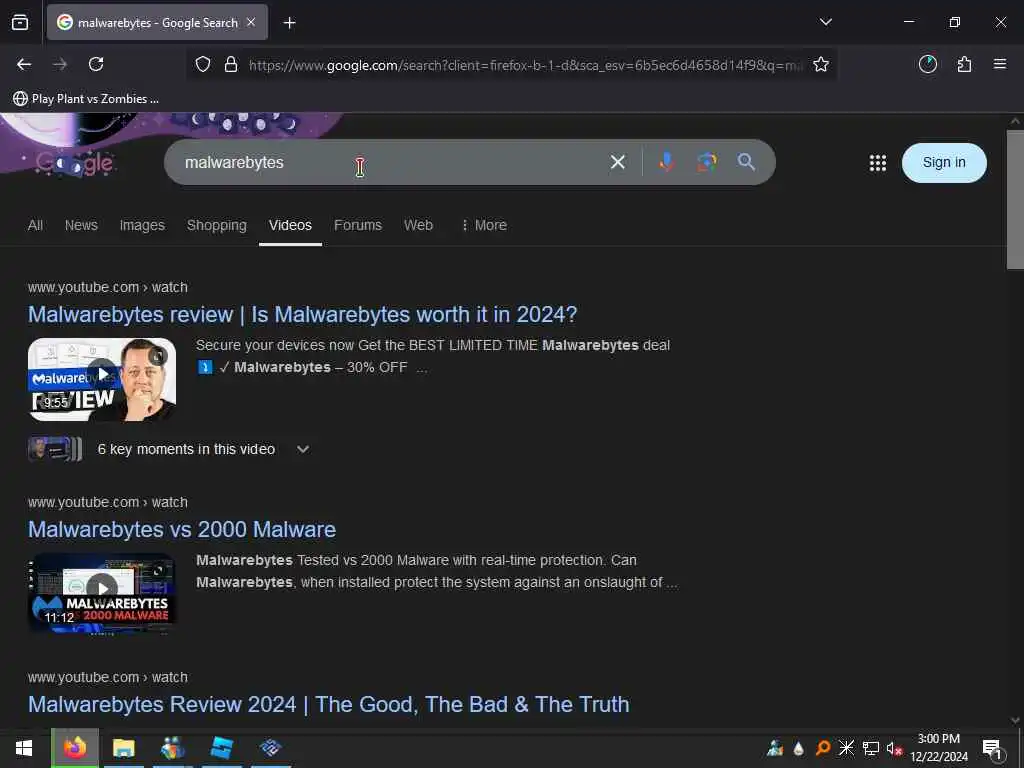The width and height of the screenshot is (1024, 768).
Task: Switch to the All results tab
Action: [x=35, y=225]
